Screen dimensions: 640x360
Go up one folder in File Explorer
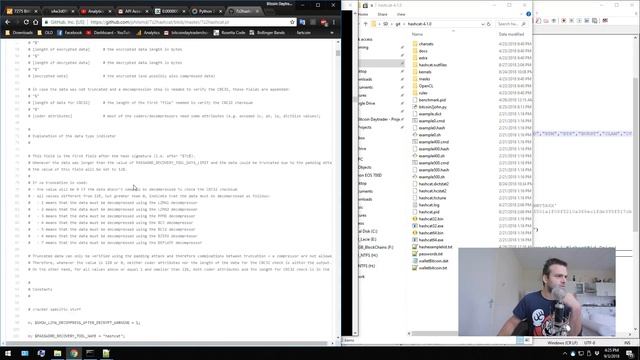(x=365, y=24)
